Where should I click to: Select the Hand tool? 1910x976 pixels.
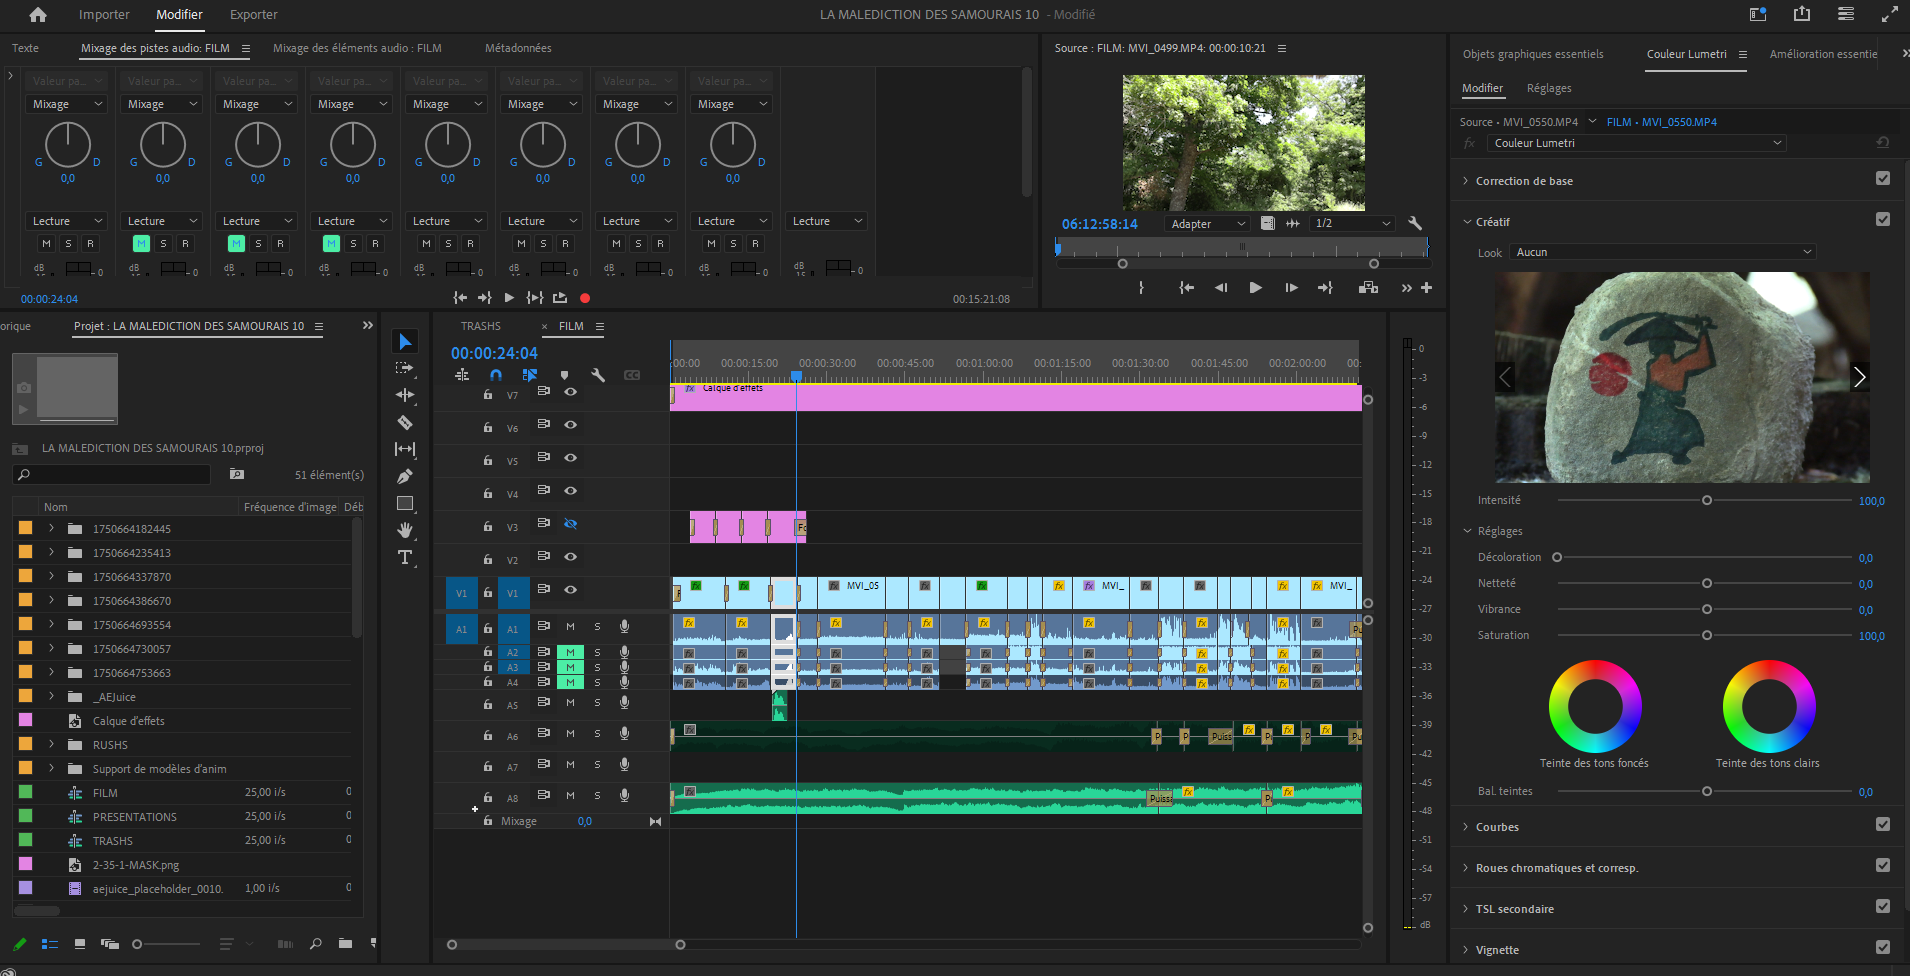click(x=405, y=530)
